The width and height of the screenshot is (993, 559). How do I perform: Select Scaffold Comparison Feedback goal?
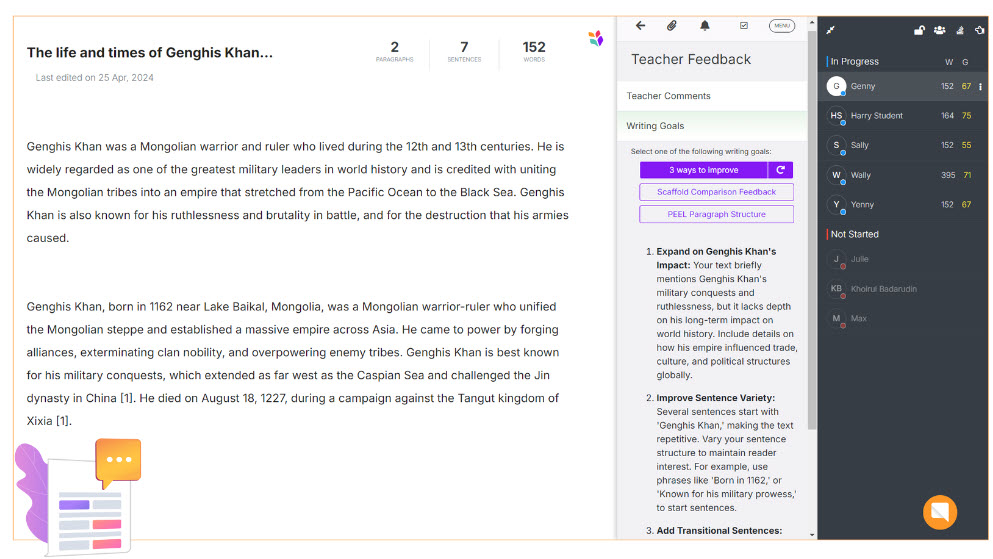tap(716, 192)
